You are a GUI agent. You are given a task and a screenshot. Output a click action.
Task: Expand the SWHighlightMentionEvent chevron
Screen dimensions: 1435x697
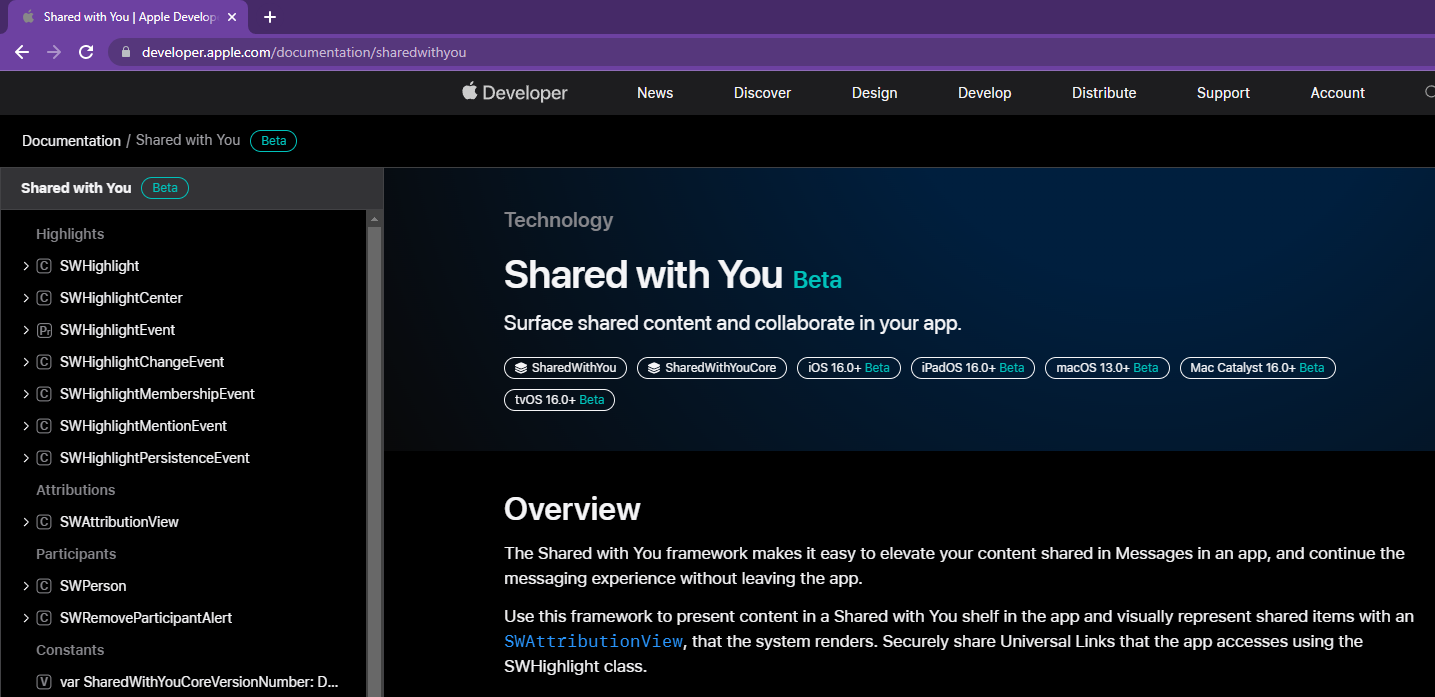pos(26,426)
